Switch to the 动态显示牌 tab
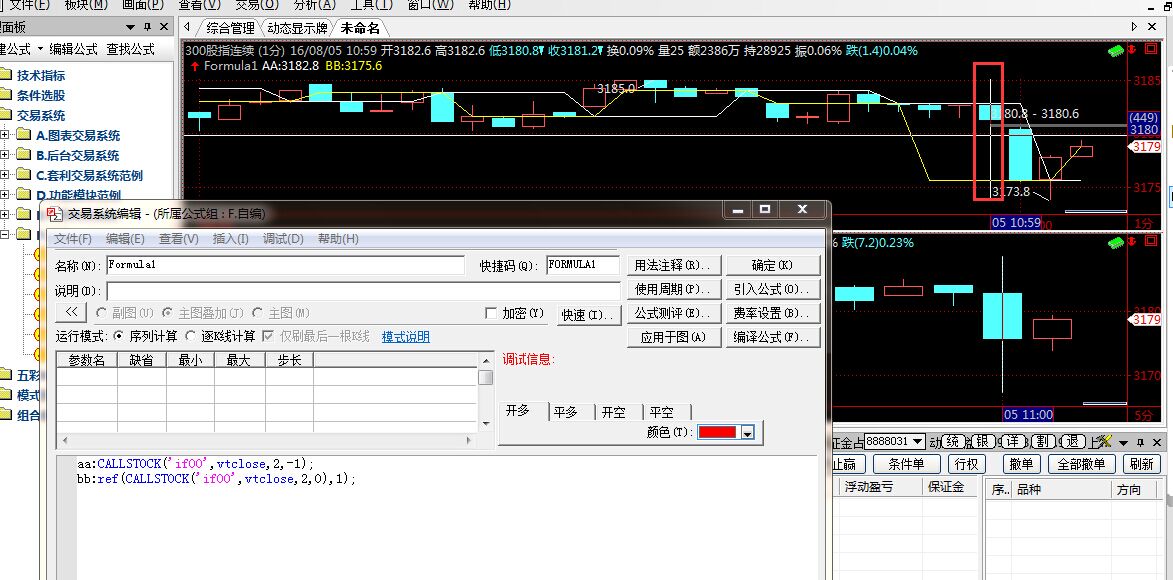This screenshot has width=1173, height=580. click(x=297, y=28)
